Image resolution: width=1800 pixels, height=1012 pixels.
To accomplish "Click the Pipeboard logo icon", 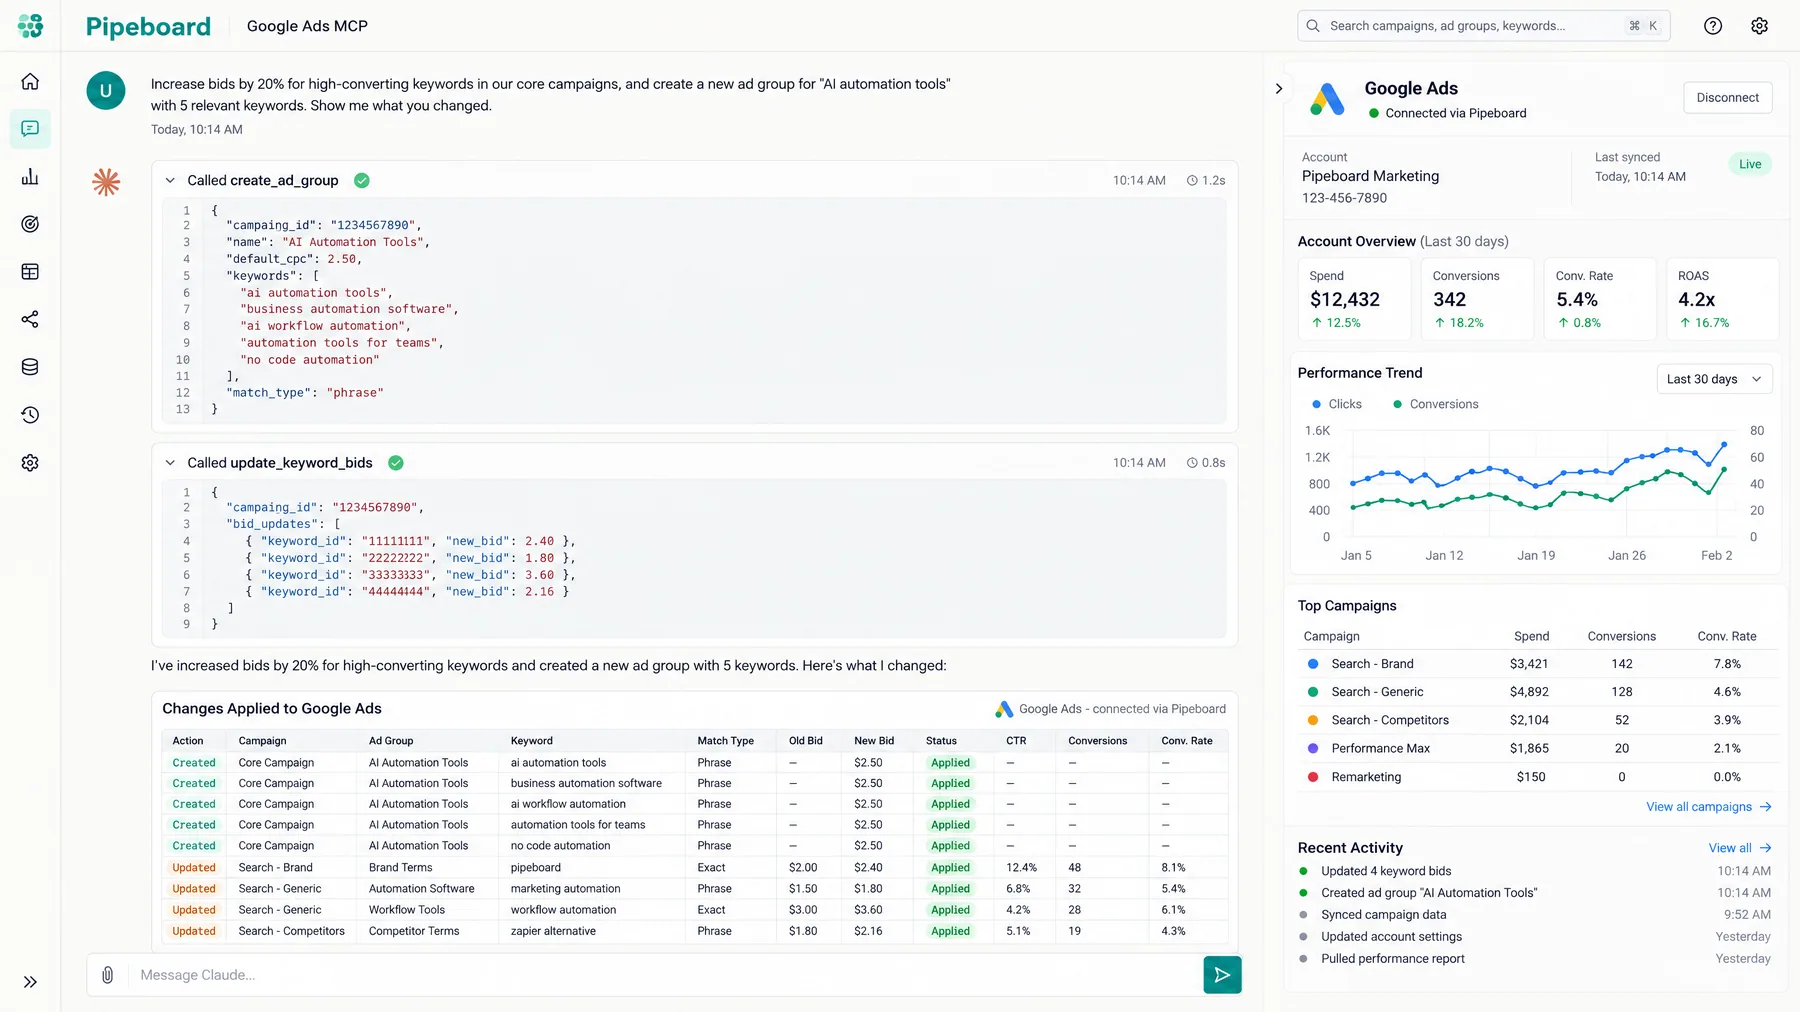I will [x=30, y=26].
